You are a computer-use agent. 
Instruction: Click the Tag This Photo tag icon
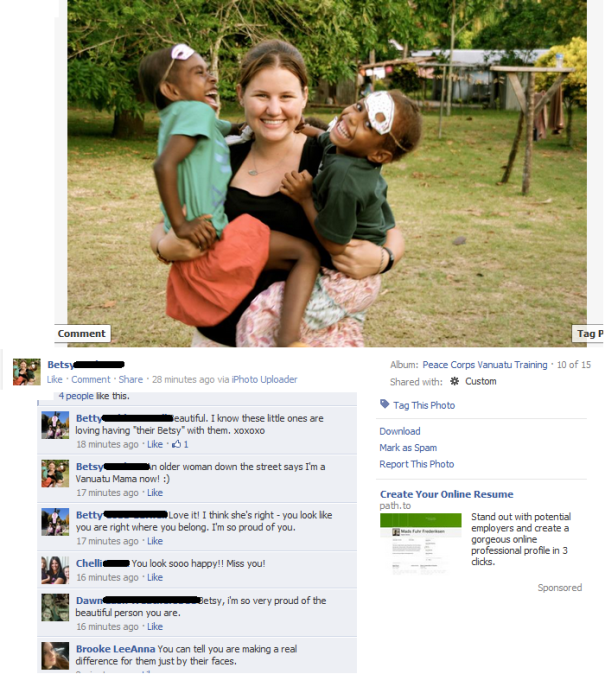point(384,404)
